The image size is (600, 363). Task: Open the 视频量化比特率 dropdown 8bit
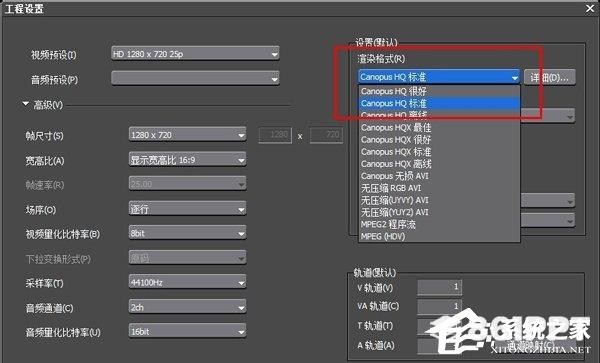pyautogui.click(x=188, y=233)
